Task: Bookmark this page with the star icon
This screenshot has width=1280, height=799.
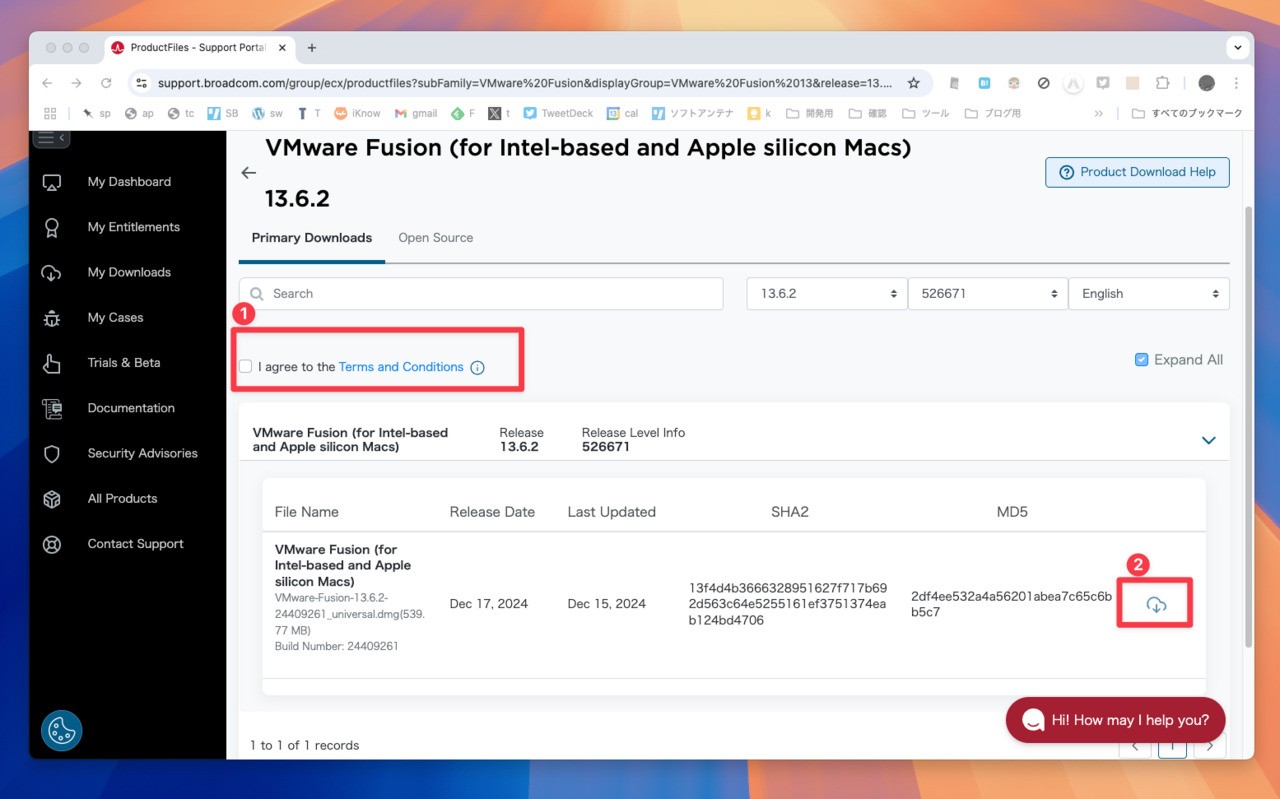Action: (x=913, y=83)
